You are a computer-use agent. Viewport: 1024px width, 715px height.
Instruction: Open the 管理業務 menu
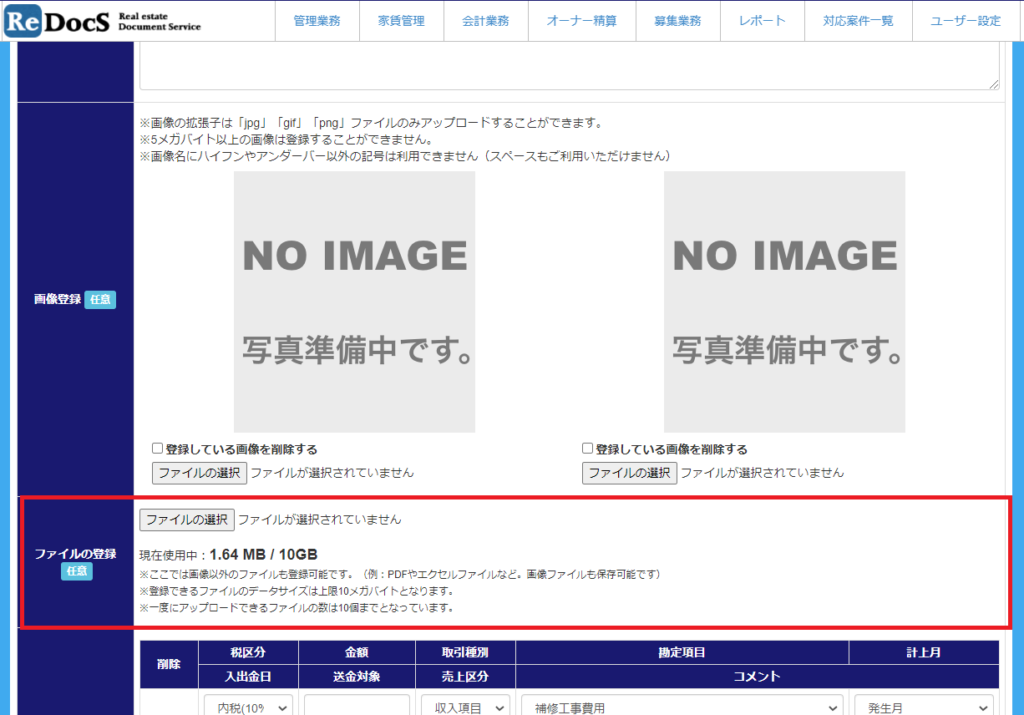point(317,21)
